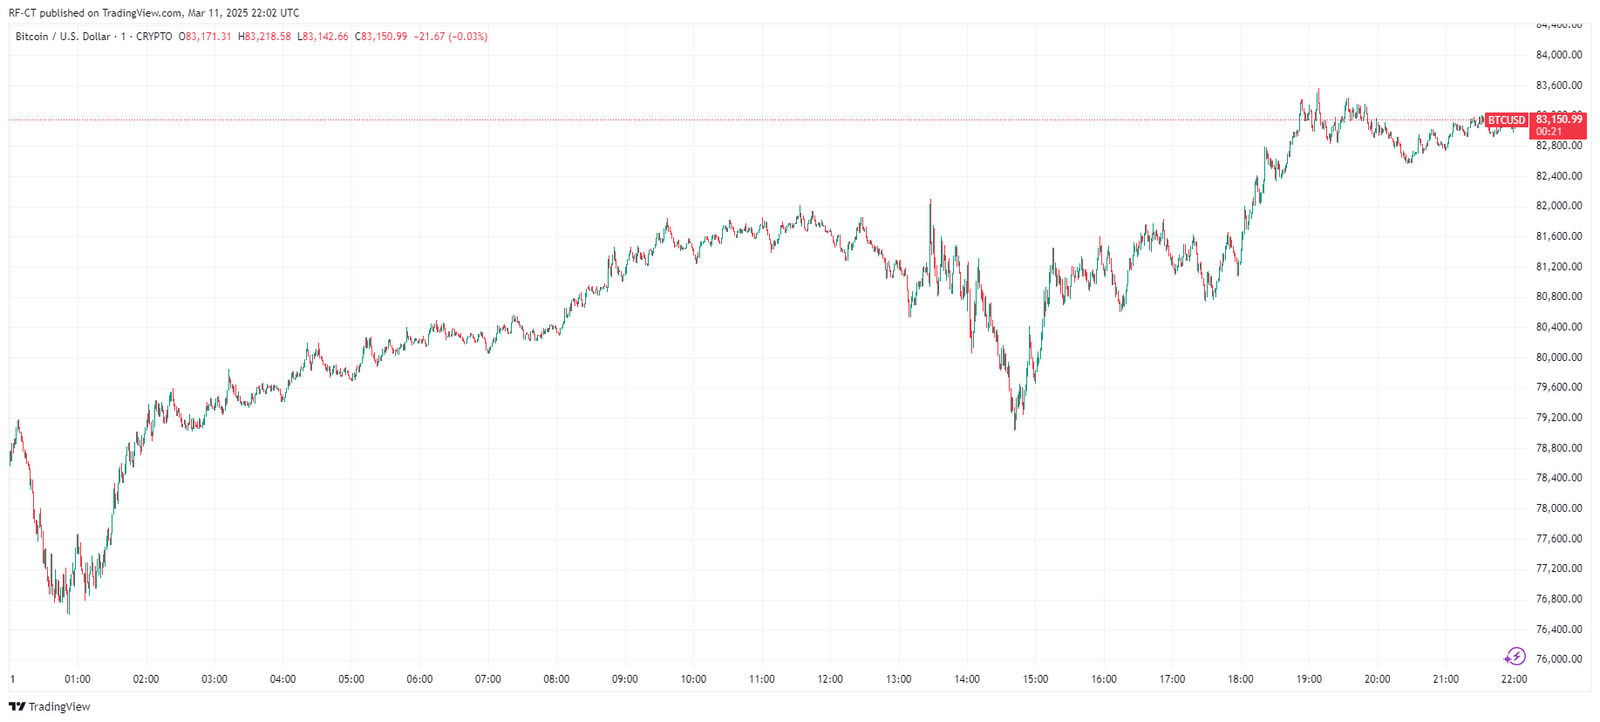Click the 09:00 time axis label
This screenshot has width=1600, height=722.
click(x=625, y=679)
